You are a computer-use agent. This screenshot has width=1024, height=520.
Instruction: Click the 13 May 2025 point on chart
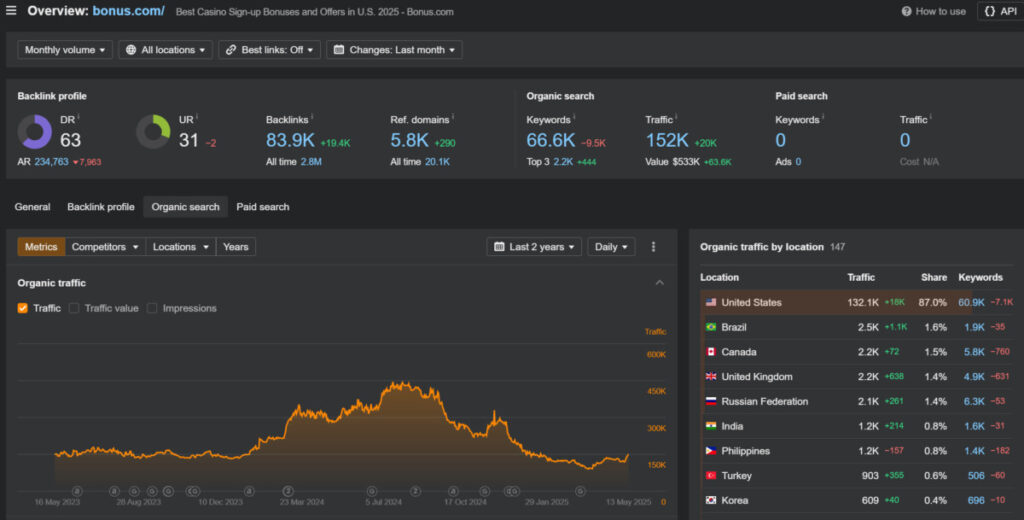point(629,455)
